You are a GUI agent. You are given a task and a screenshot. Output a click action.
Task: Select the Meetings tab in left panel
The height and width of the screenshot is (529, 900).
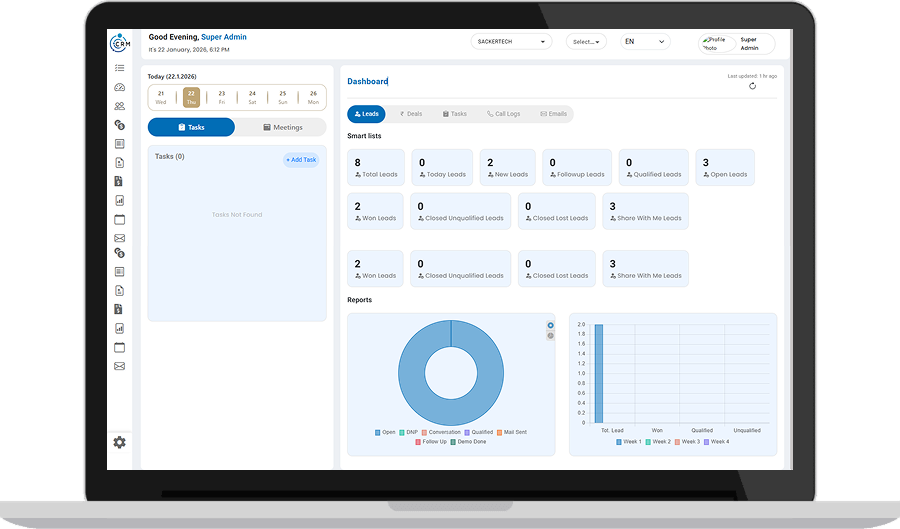(282, 127)
